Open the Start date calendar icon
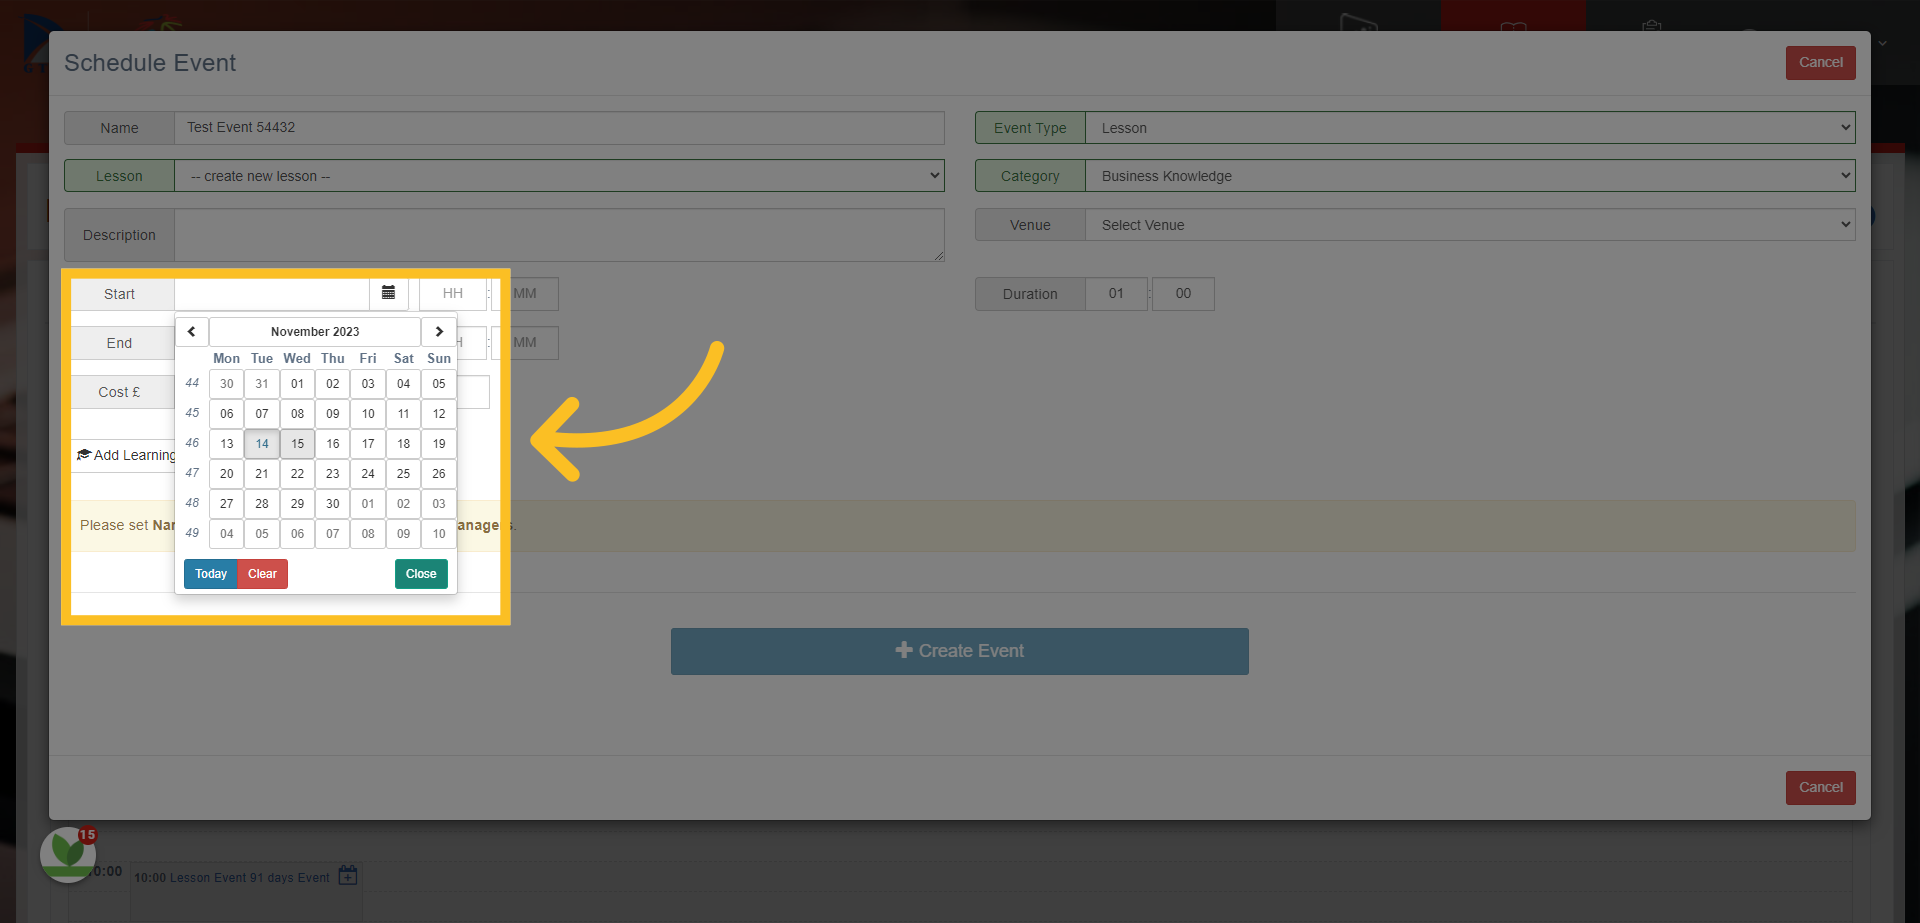The width and height of the screenshot is (1920, 923). click(389, 293)
